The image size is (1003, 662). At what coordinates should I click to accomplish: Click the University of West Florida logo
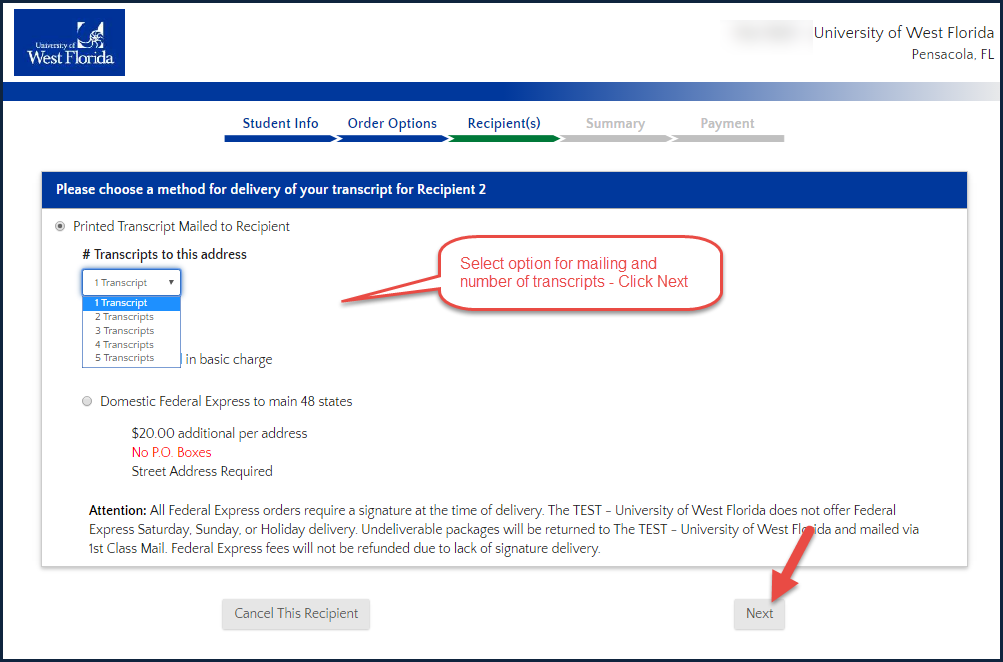(x=69, y=42)
